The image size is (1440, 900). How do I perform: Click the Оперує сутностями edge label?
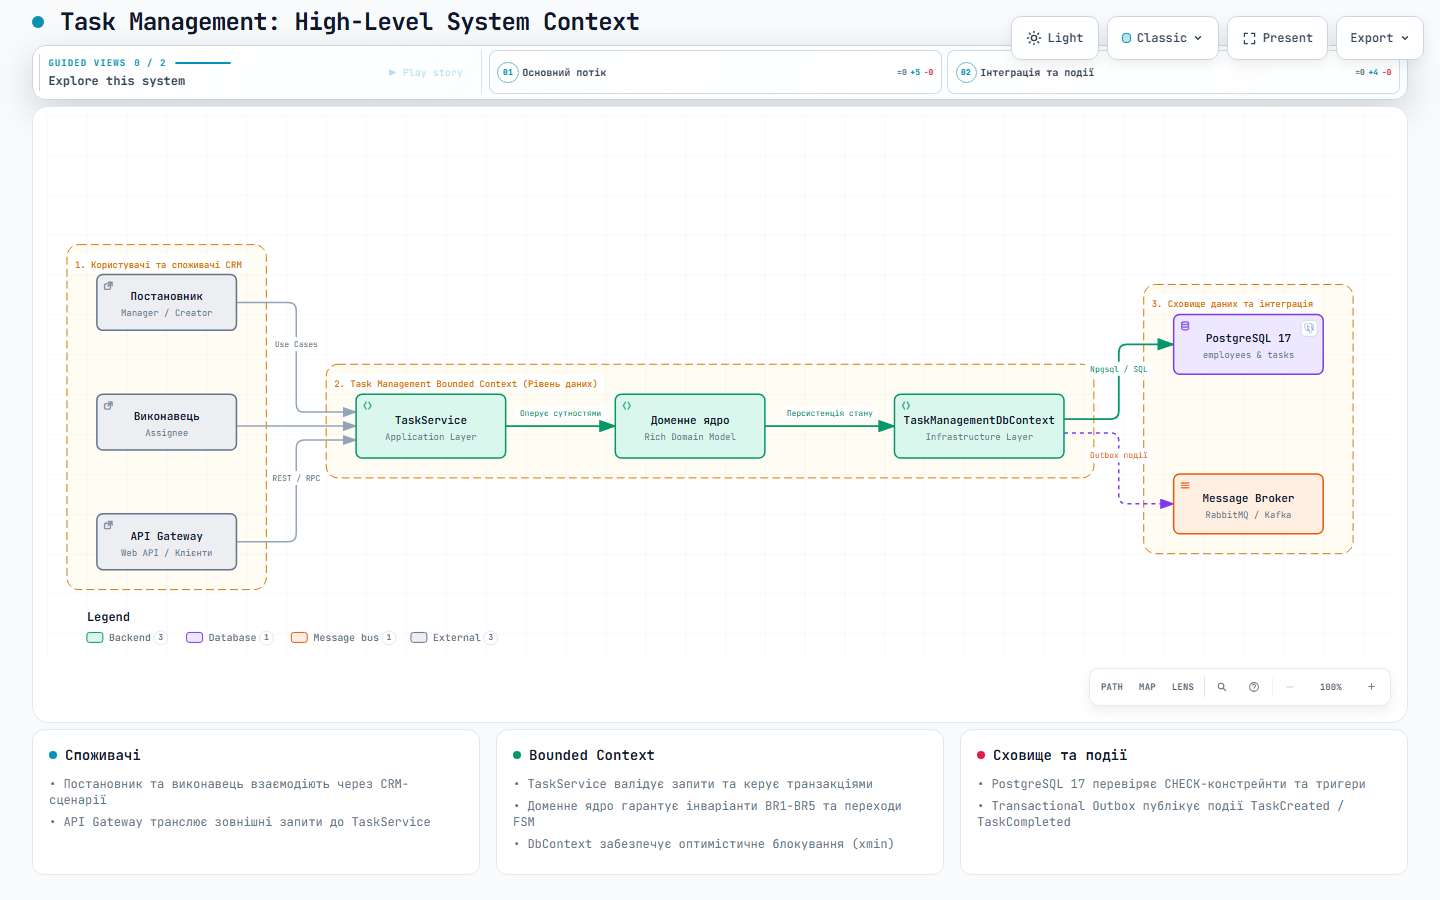[561, 413]
